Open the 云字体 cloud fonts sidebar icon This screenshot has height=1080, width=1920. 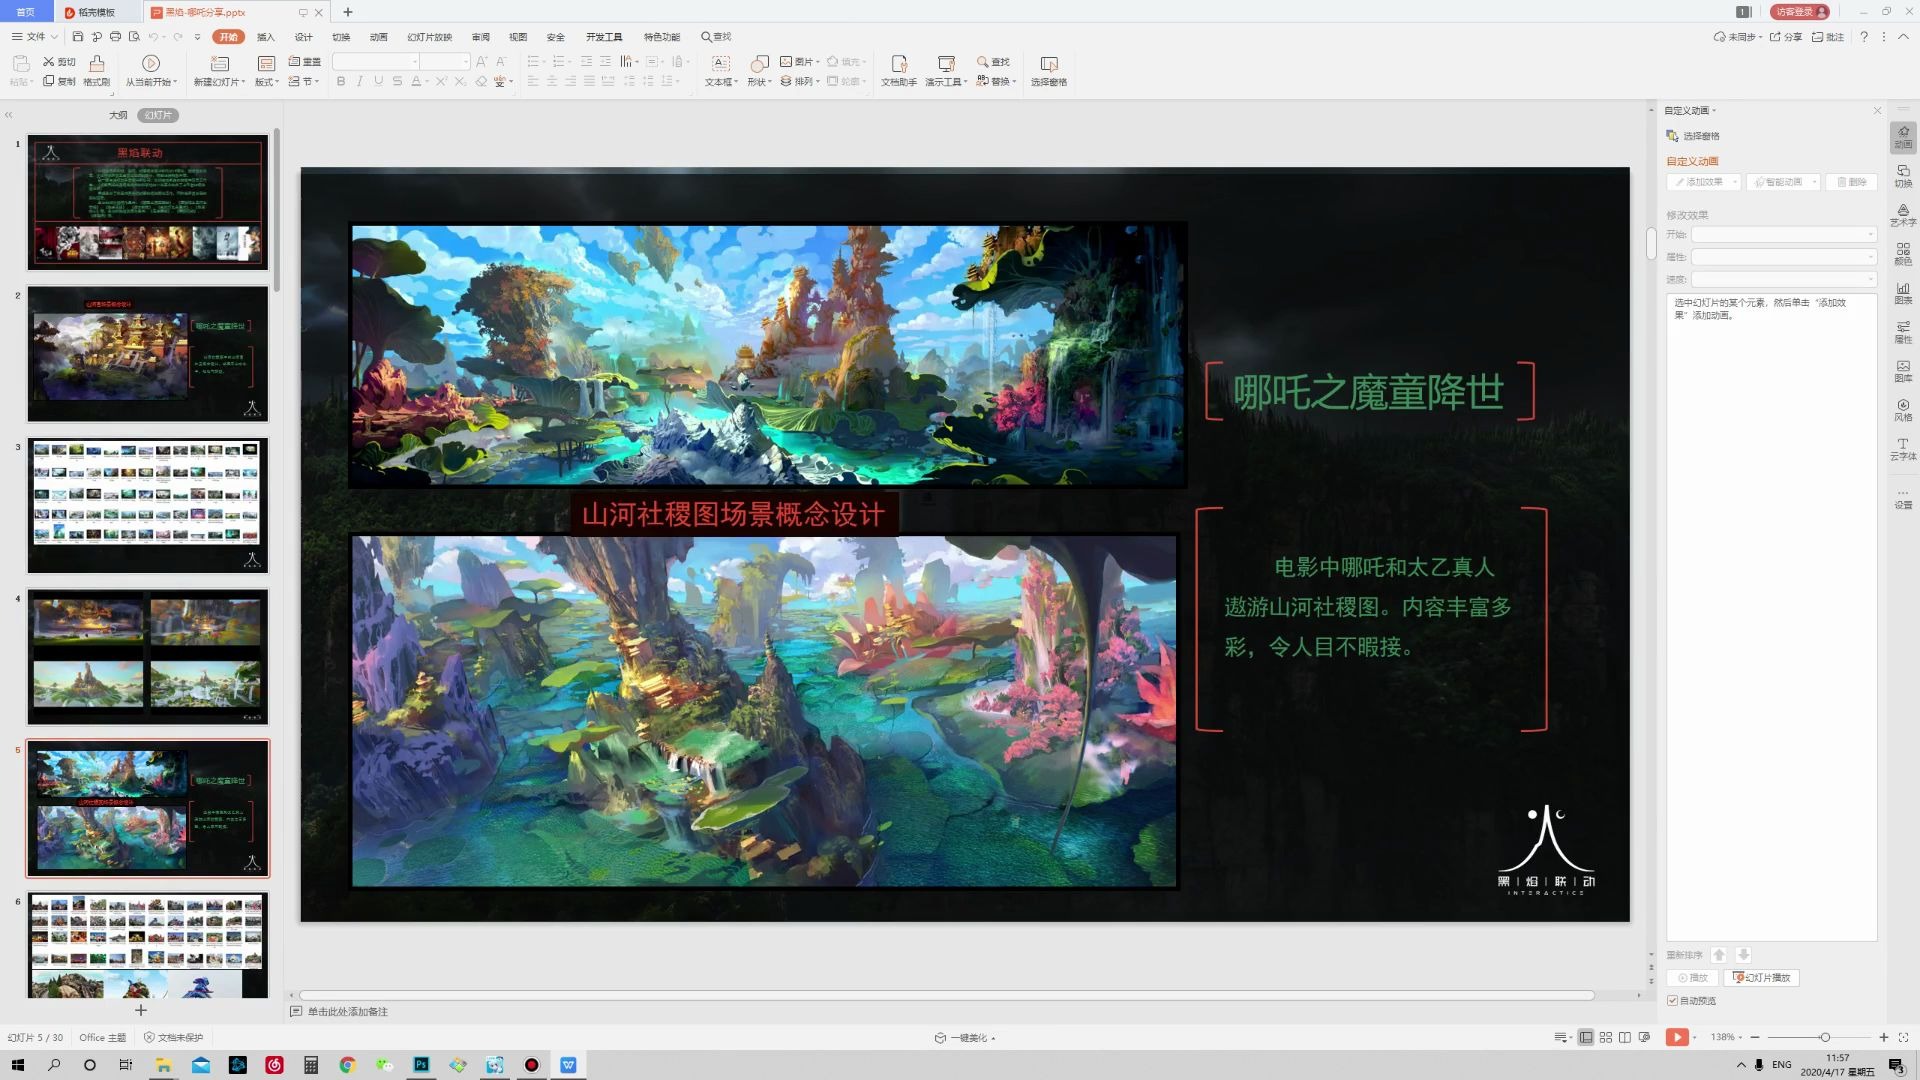1903,449
